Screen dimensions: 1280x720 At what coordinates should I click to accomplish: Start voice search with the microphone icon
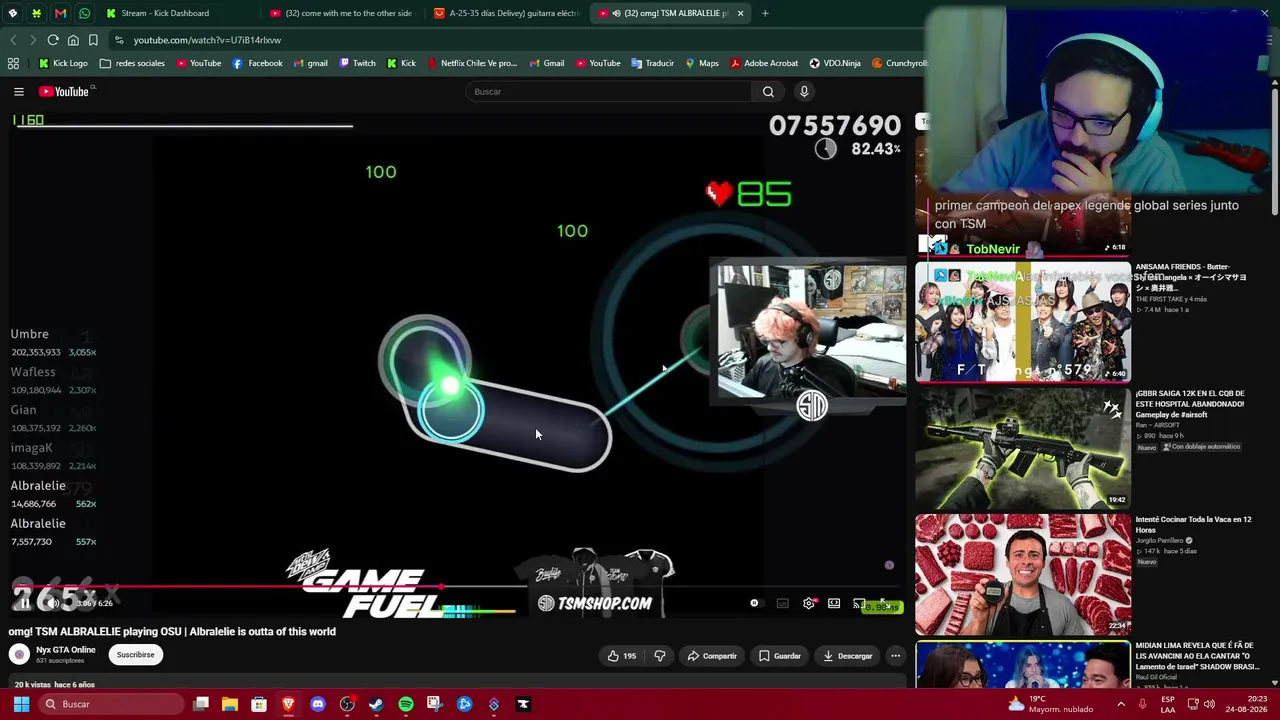(803, 92)
